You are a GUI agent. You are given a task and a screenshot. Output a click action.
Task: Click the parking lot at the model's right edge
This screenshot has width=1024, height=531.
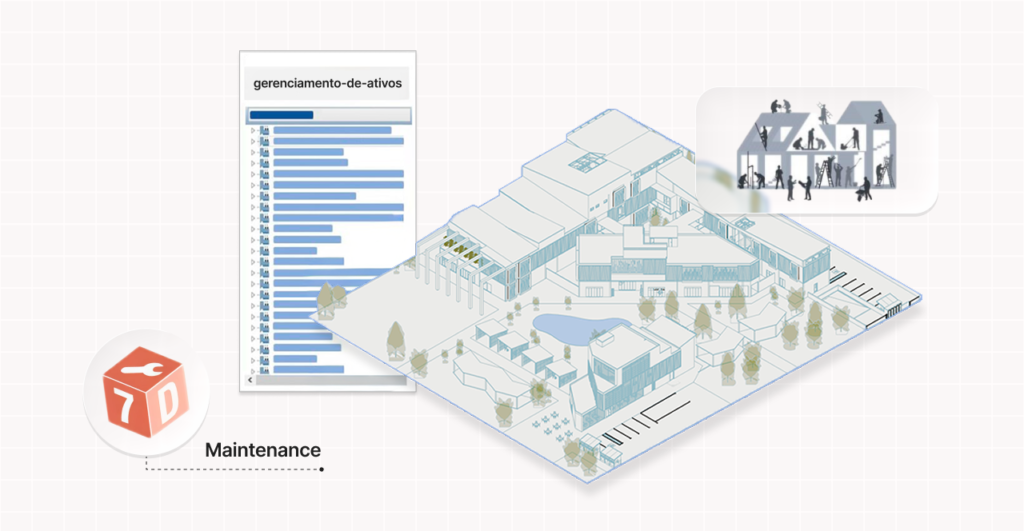(x=870, y=290)
